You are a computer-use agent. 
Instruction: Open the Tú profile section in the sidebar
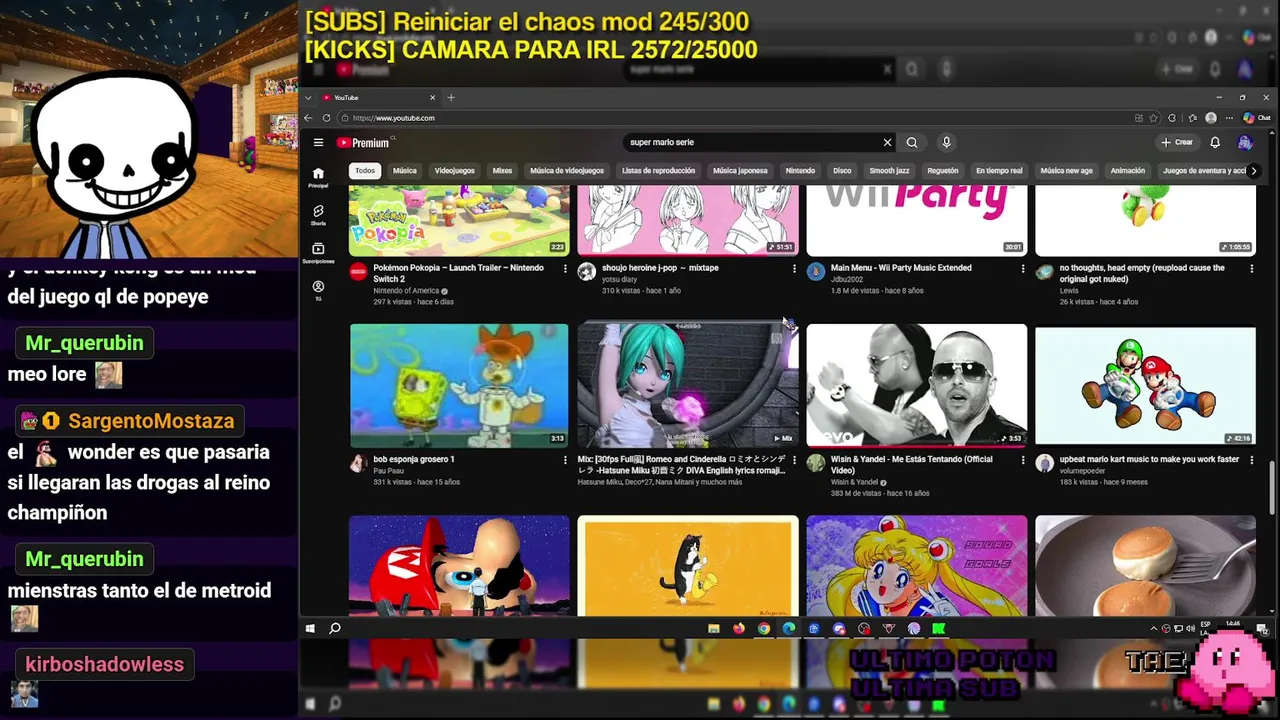click(318, 291)
